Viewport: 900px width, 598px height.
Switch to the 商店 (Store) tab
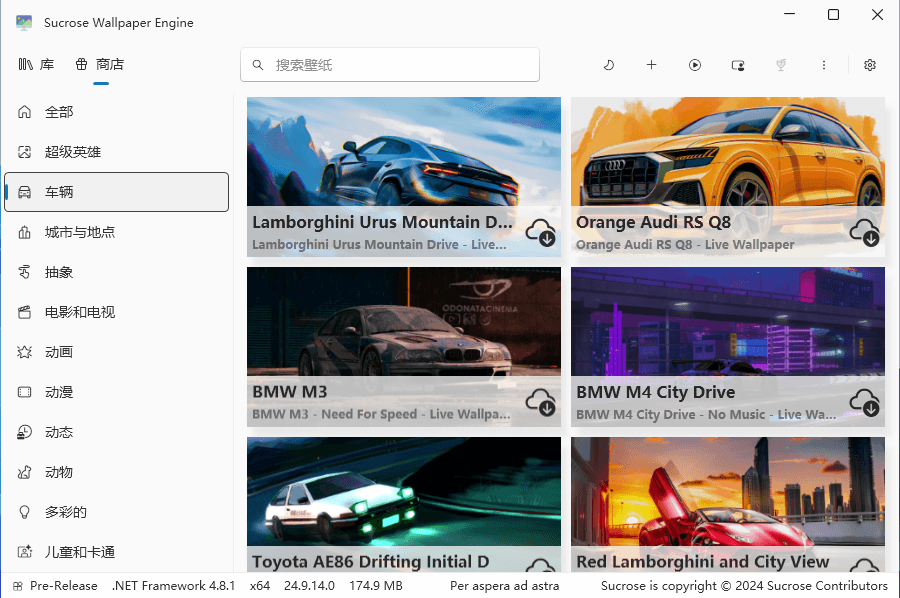100,64
